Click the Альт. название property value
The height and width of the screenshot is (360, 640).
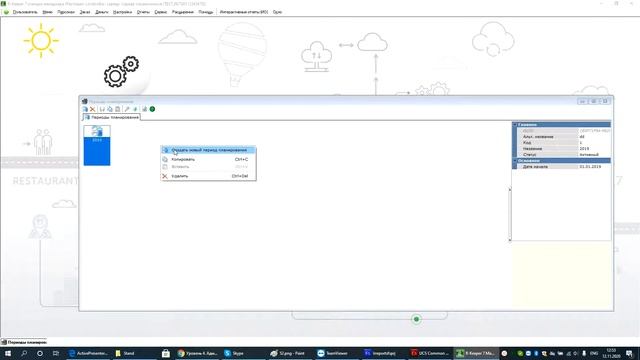[594, 137]
